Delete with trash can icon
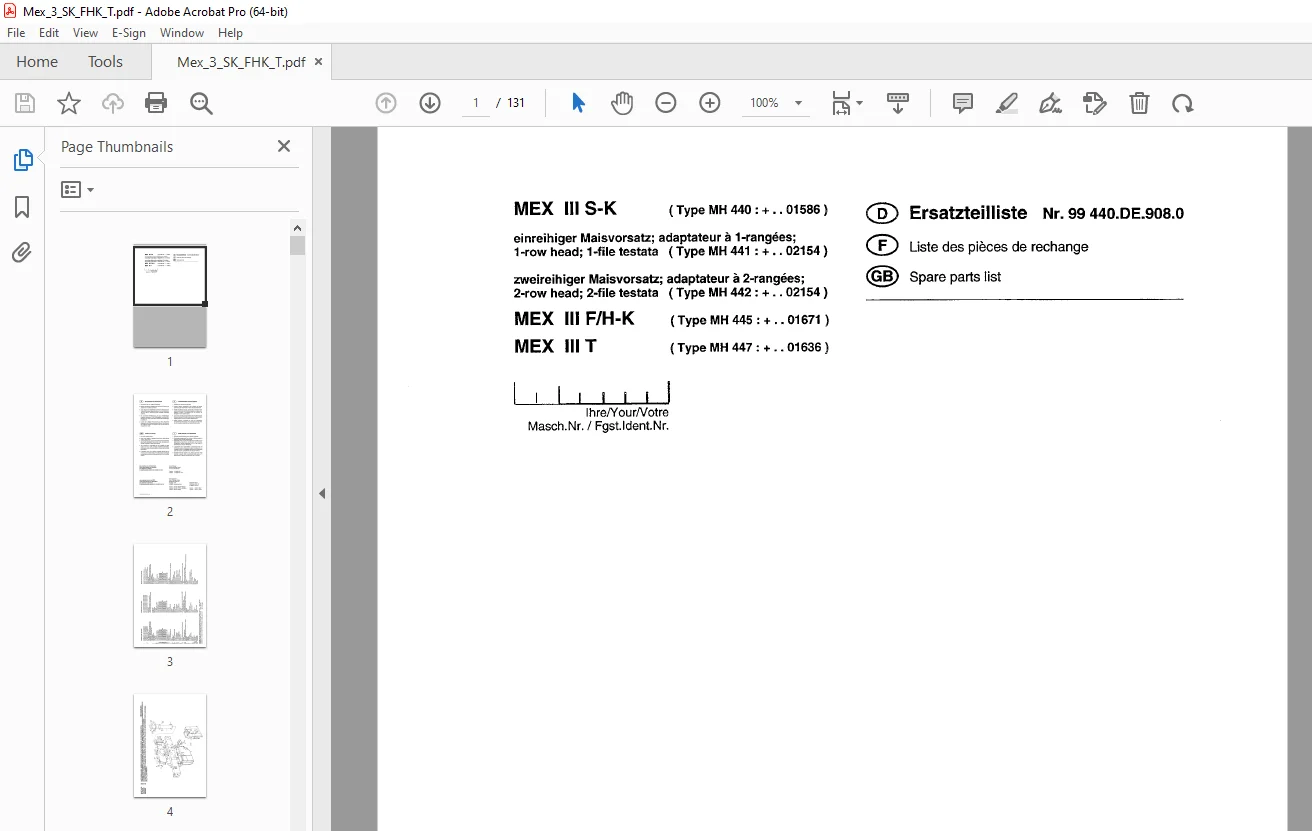Screen dimensions: 1312x831 pos(1139,103)
